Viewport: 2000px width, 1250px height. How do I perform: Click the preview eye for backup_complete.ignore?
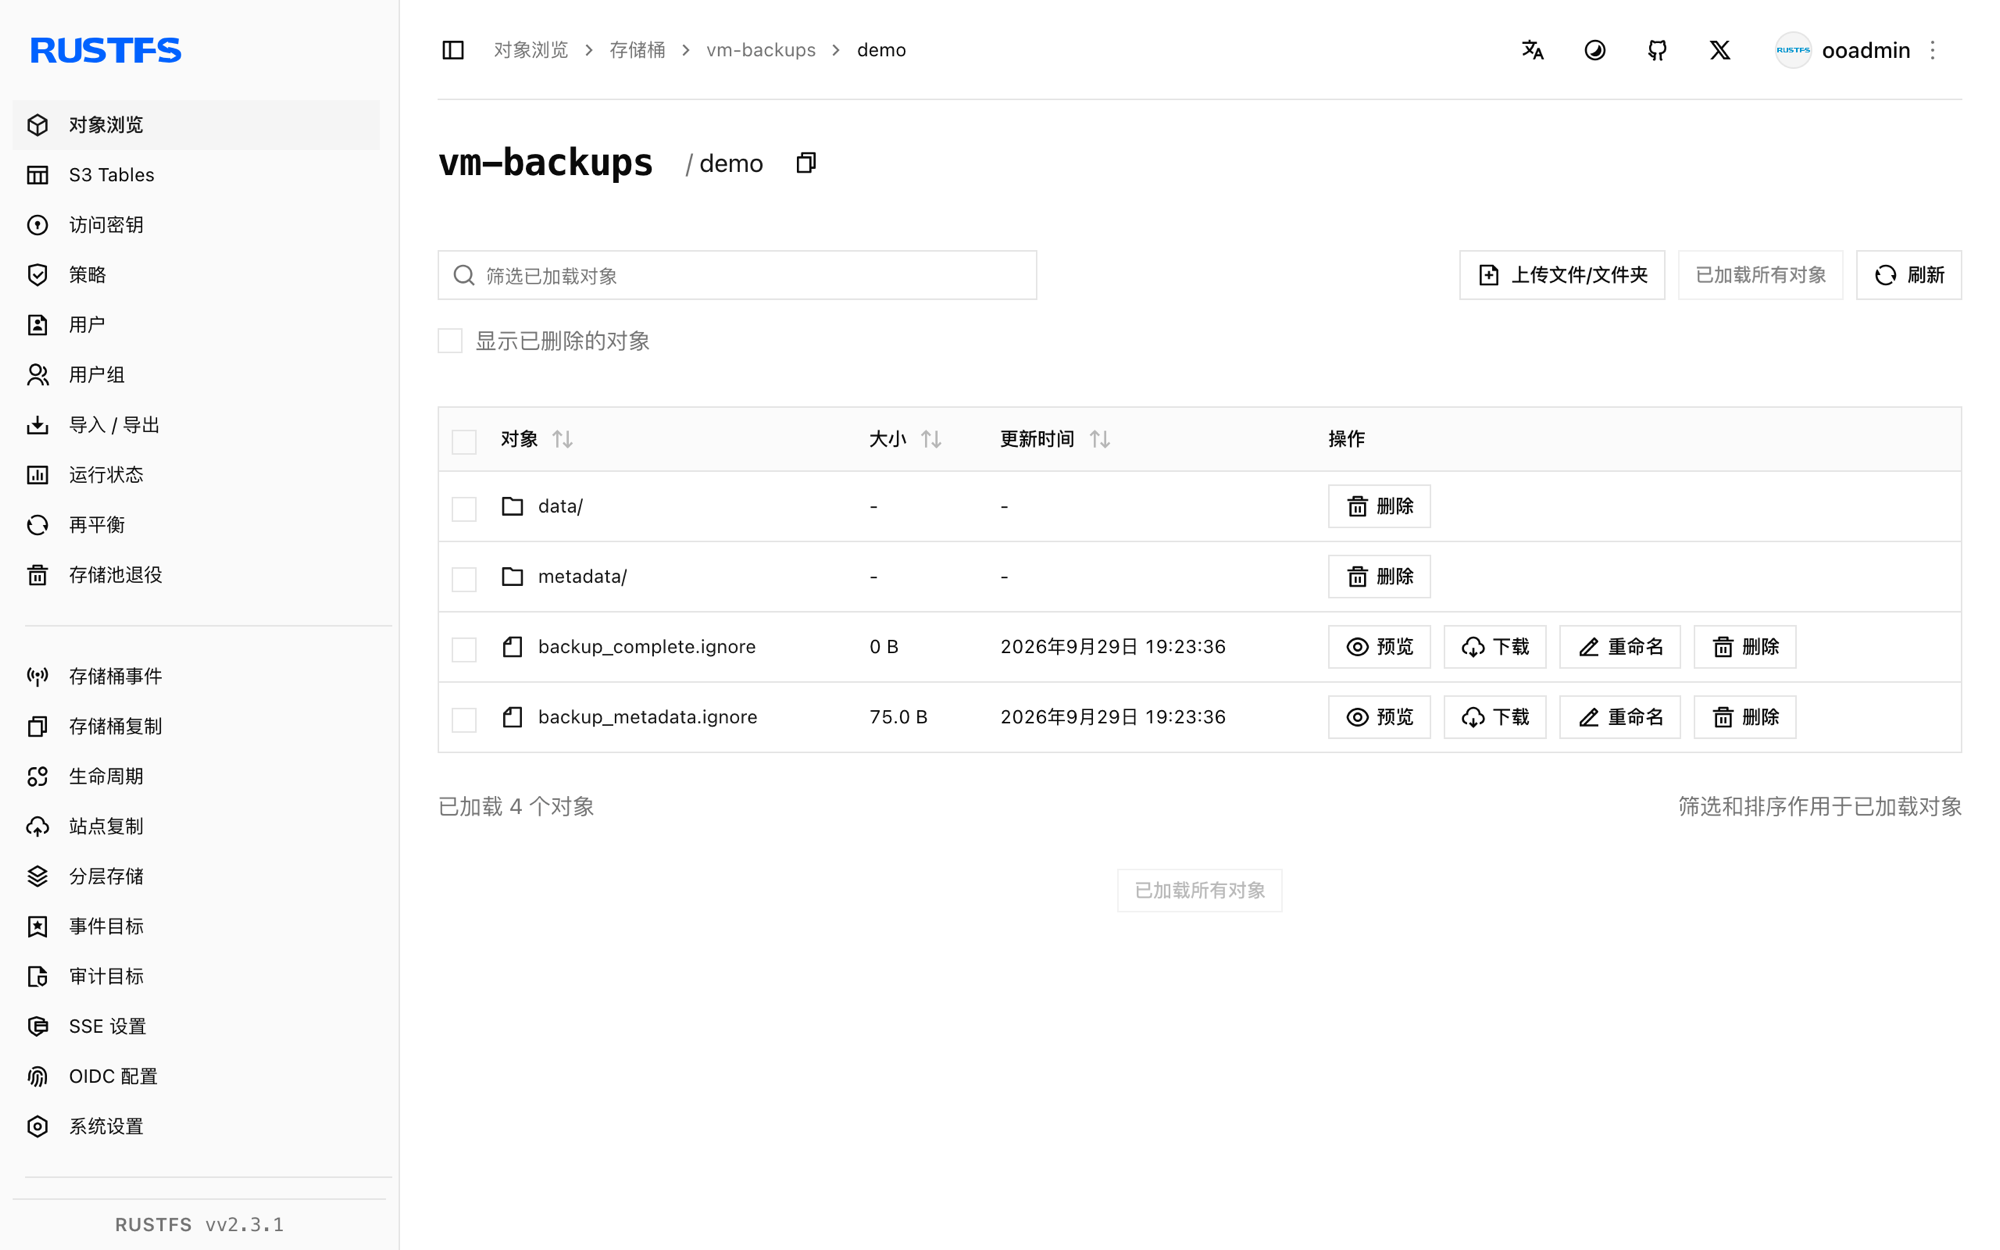pyautogui.click(x=1379, y=647)
